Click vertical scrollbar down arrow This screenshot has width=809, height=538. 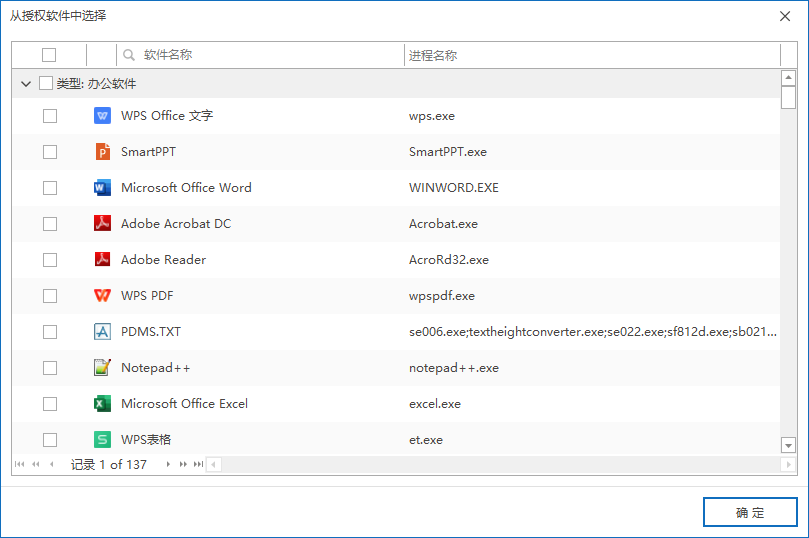pyautogui.click(x=788, y=445)
